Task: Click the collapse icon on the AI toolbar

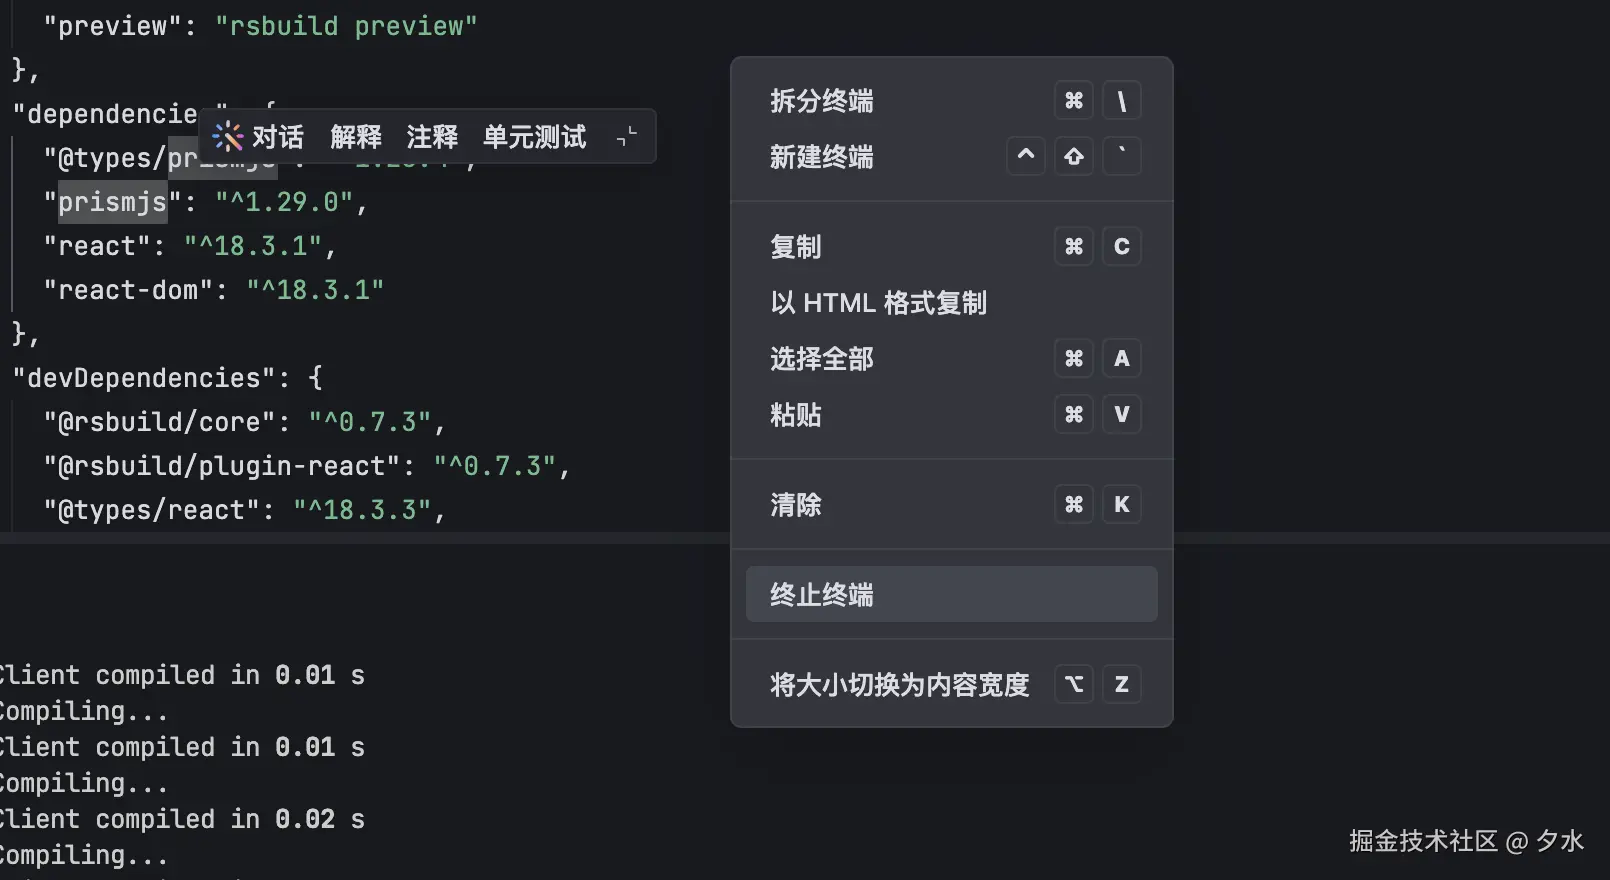Action: (627, 137)
